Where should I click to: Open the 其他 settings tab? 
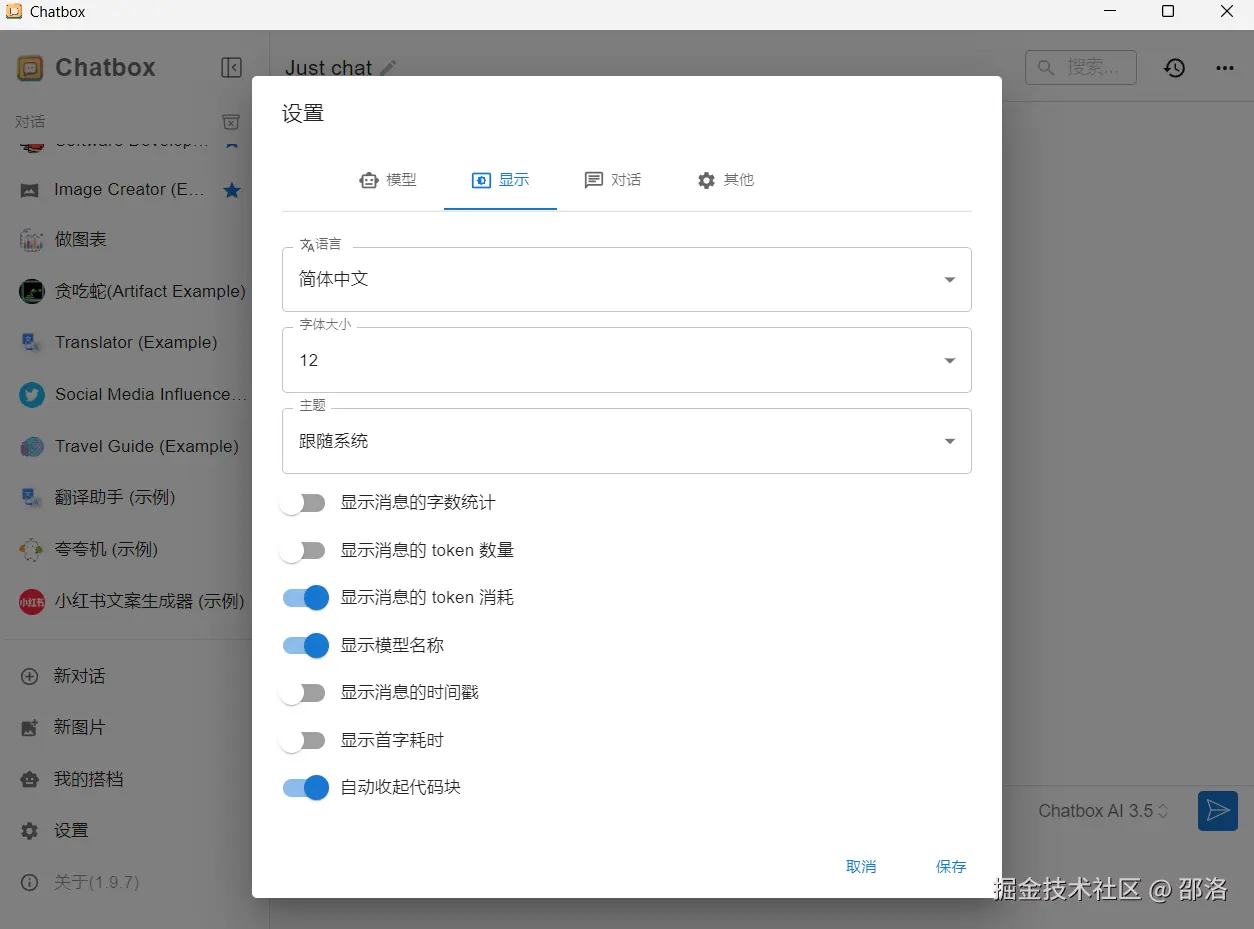coord(726,180)
